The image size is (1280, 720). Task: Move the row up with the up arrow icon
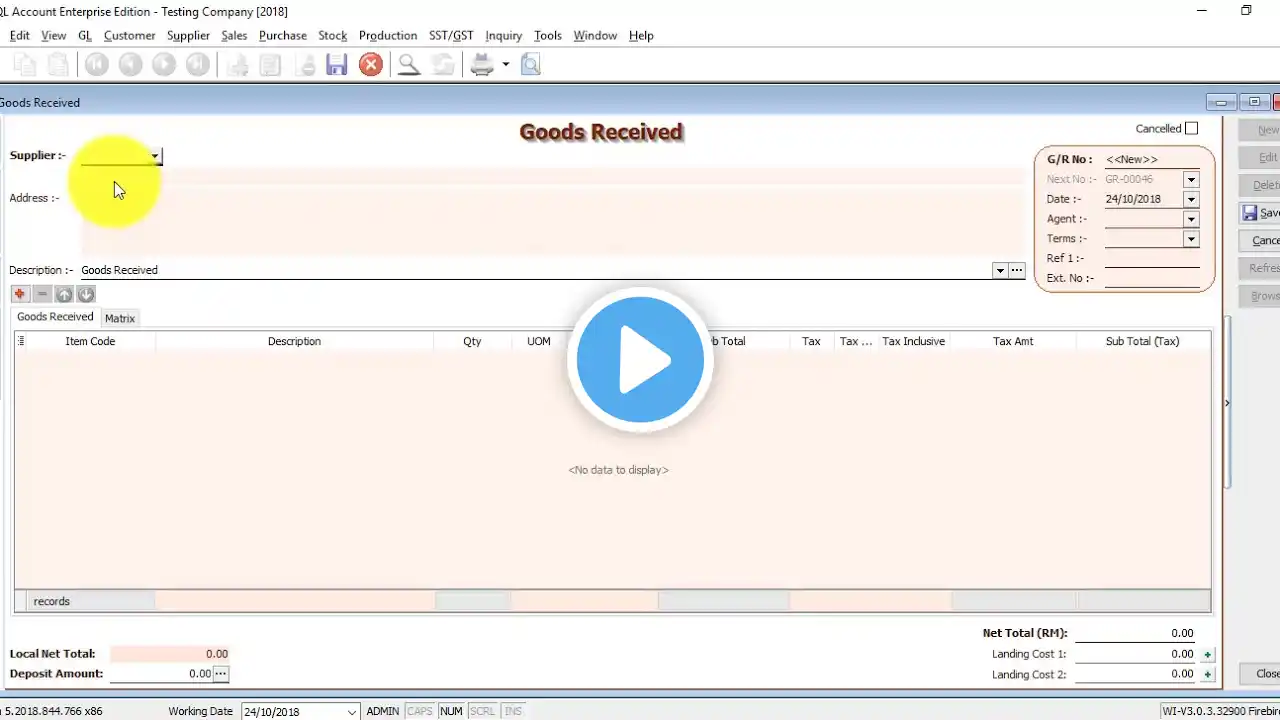click(x=64, y=294)
